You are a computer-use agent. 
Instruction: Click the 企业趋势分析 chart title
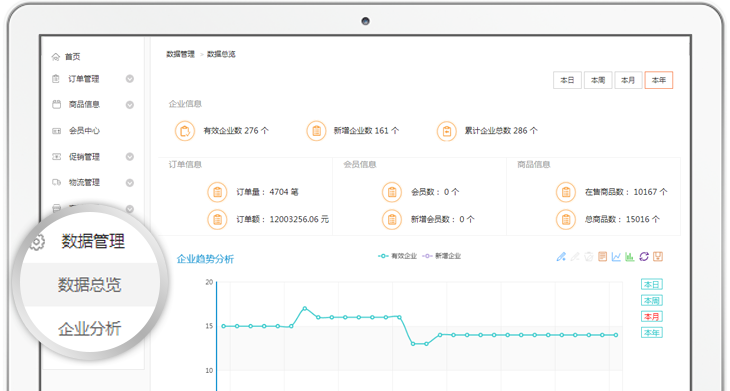click(205, 259)
